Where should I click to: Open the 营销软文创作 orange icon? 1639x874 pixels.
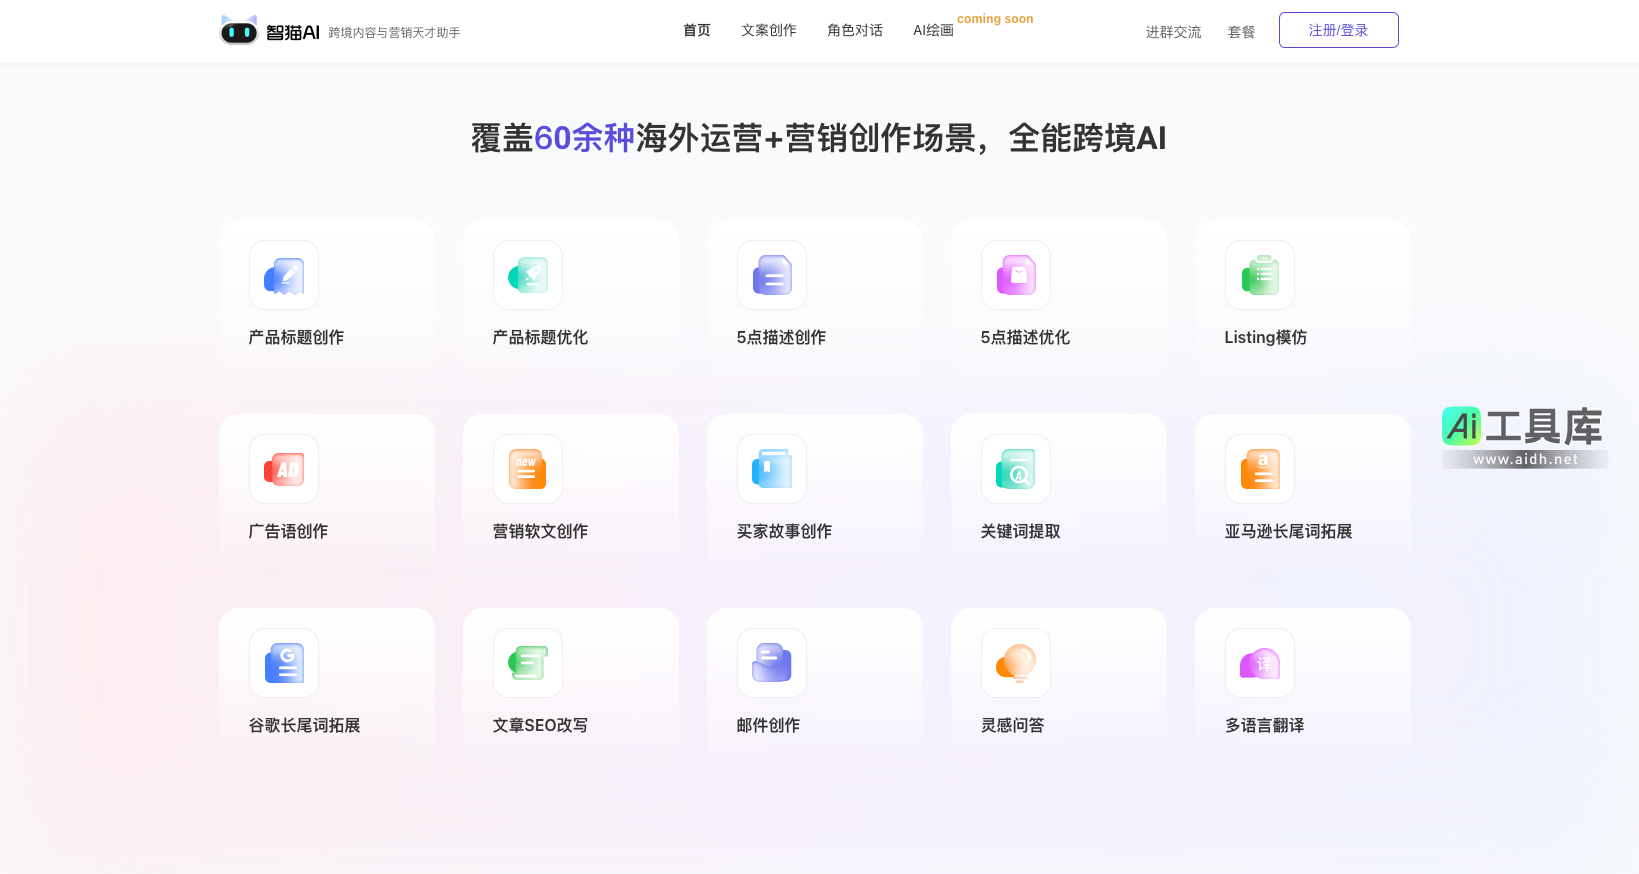(x=528, y=469)
